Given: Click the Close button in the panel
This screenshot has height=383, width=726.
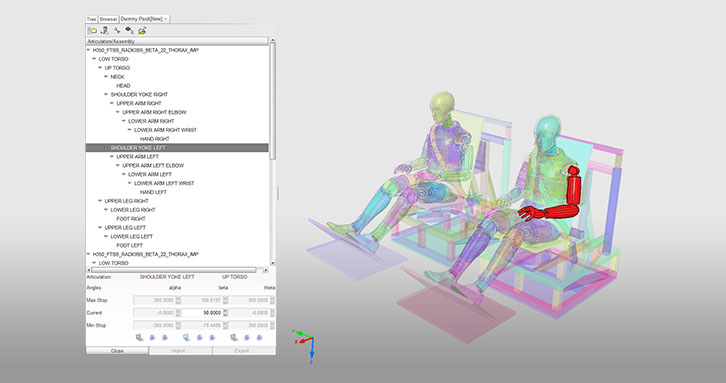Looking at the screenshot, I should click(x=117, y=351).
